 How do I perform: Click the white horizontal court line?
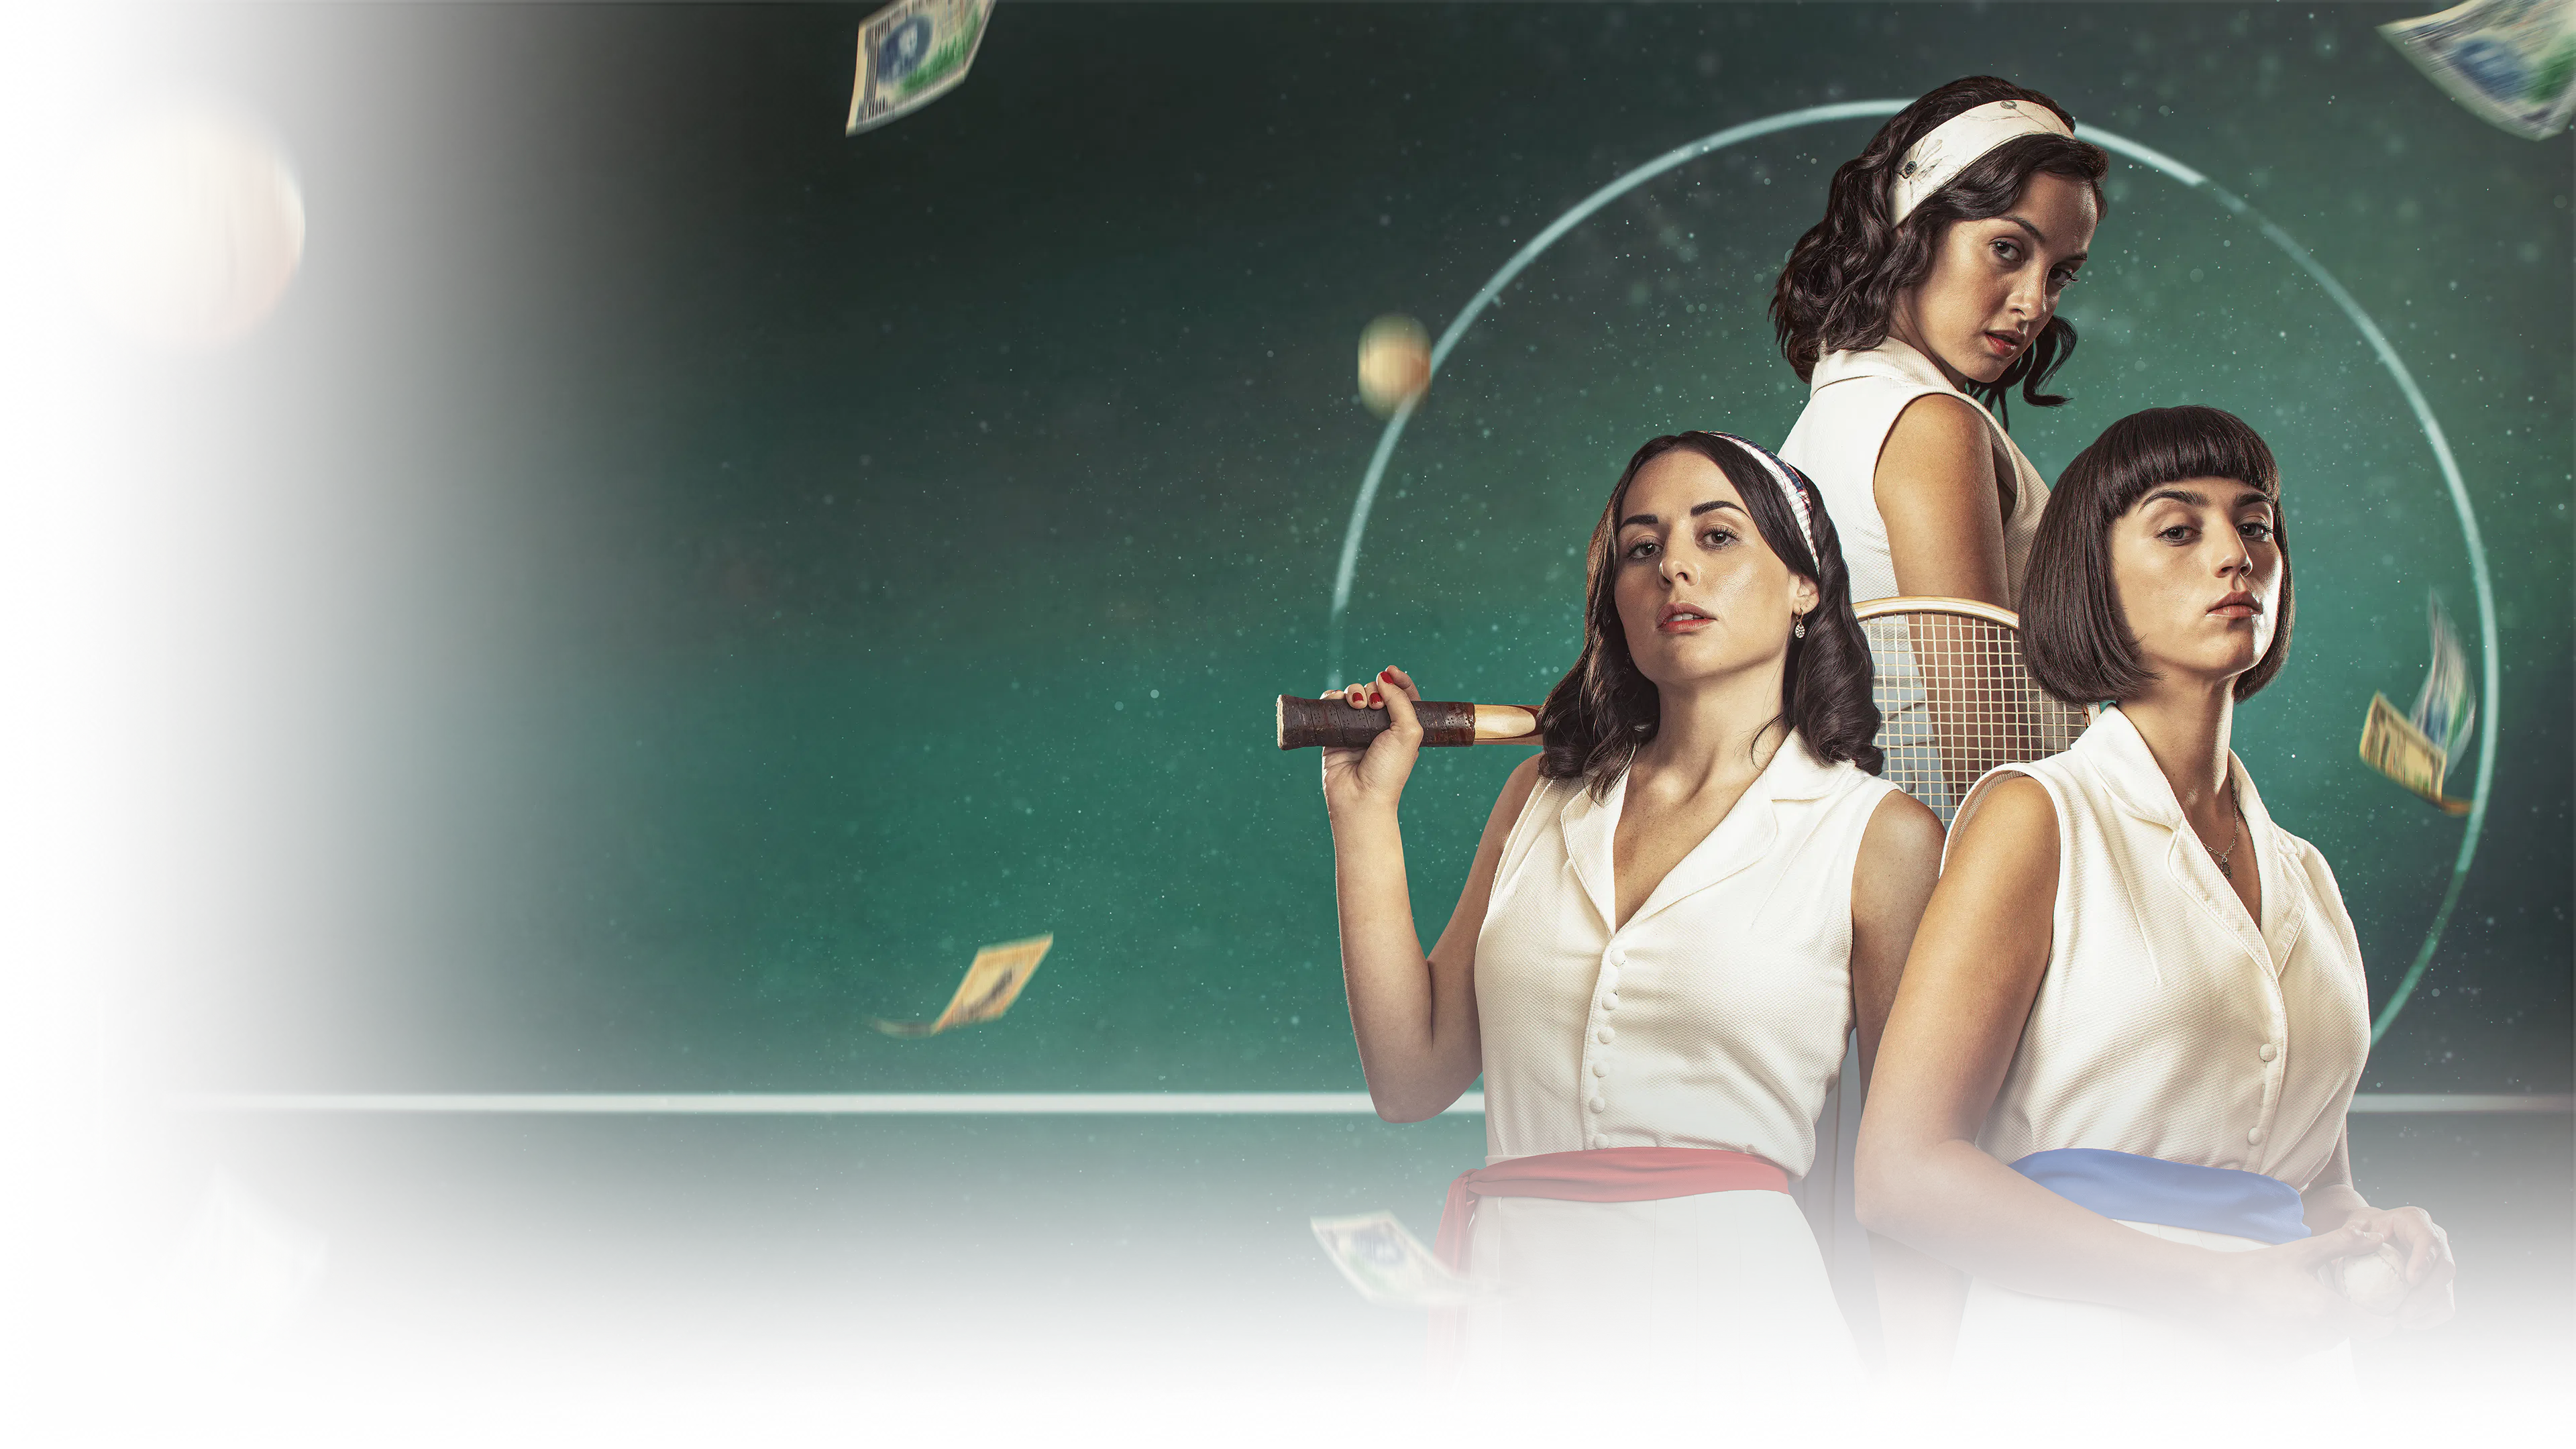tap(800, 1102)
